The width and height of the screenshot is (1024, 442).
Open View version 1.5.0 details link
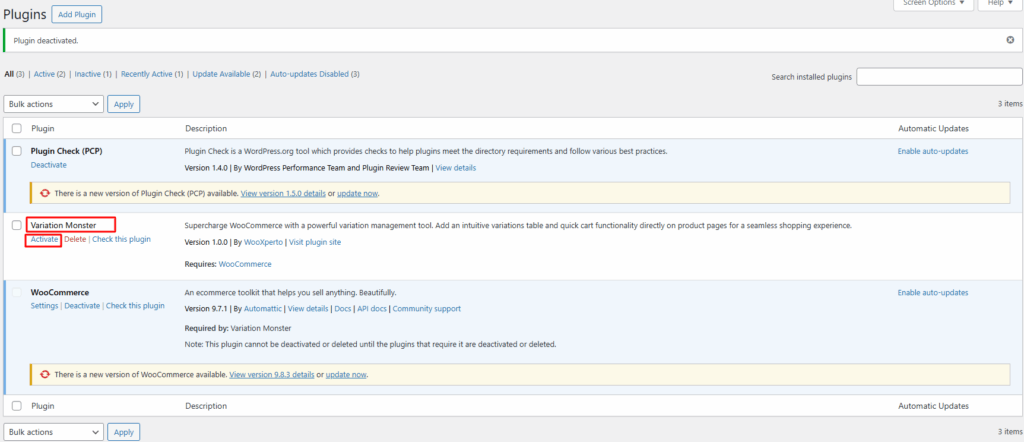coord(283,194)
